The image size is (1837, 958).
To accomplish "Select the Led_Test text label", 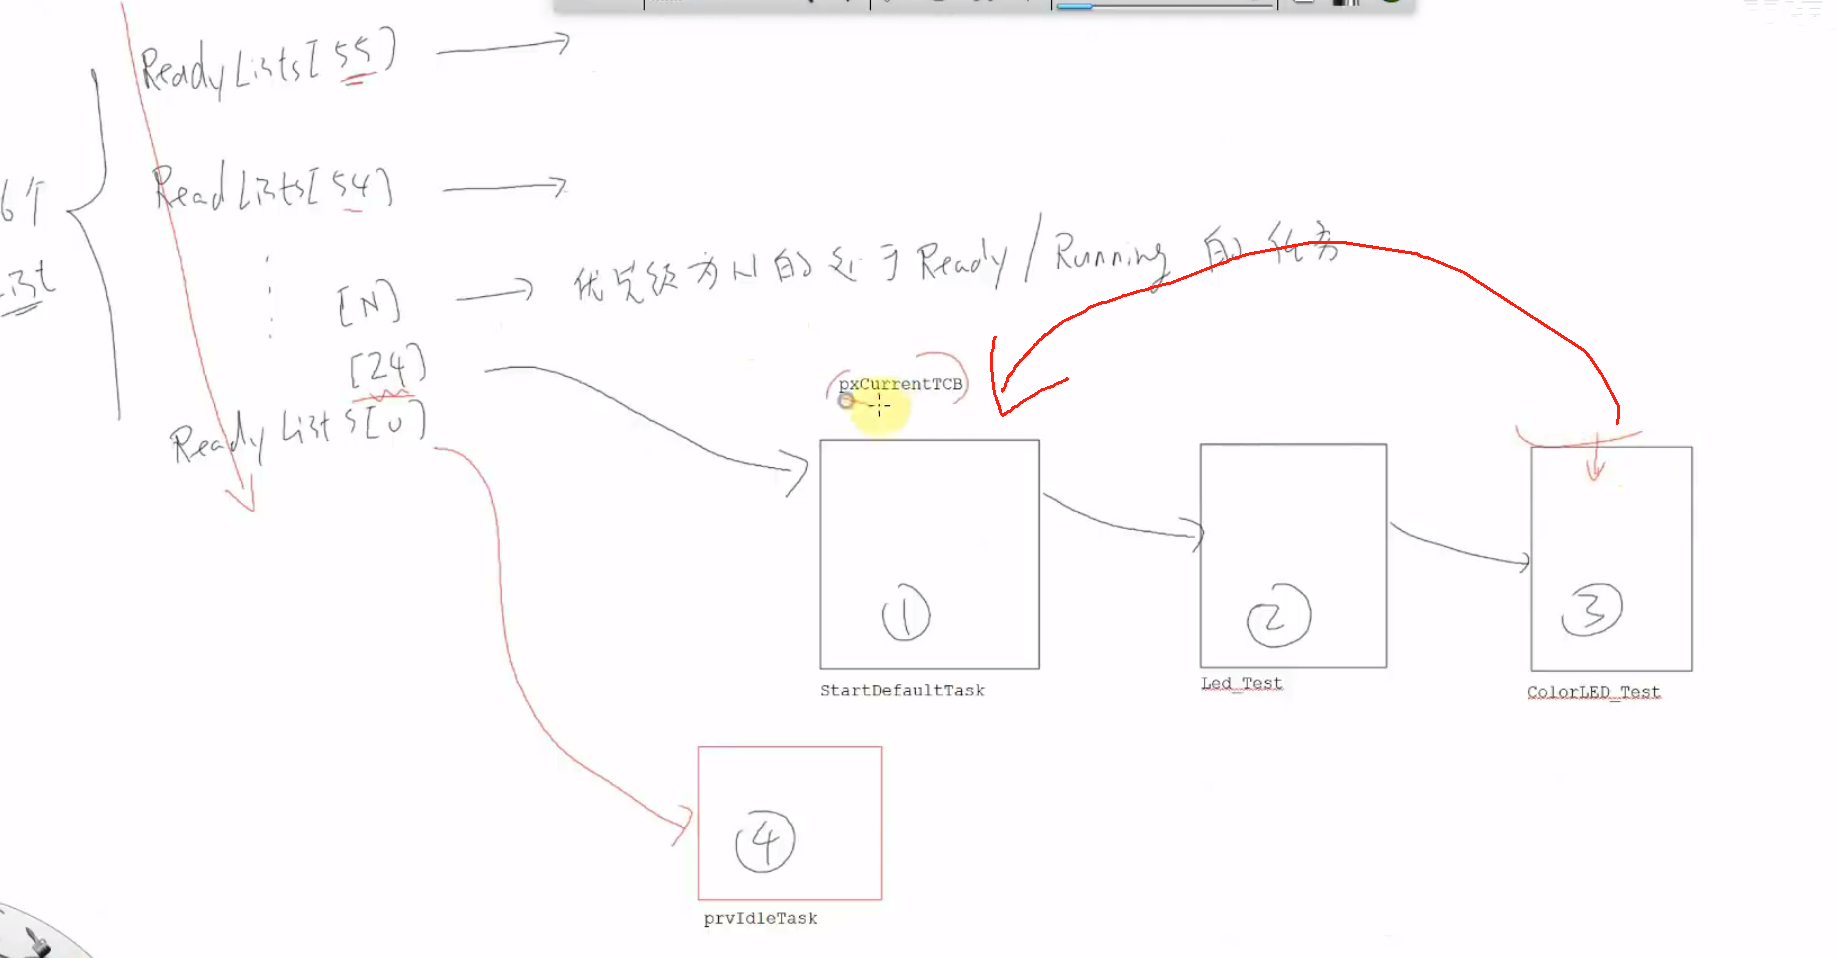I will (1241, 683).
